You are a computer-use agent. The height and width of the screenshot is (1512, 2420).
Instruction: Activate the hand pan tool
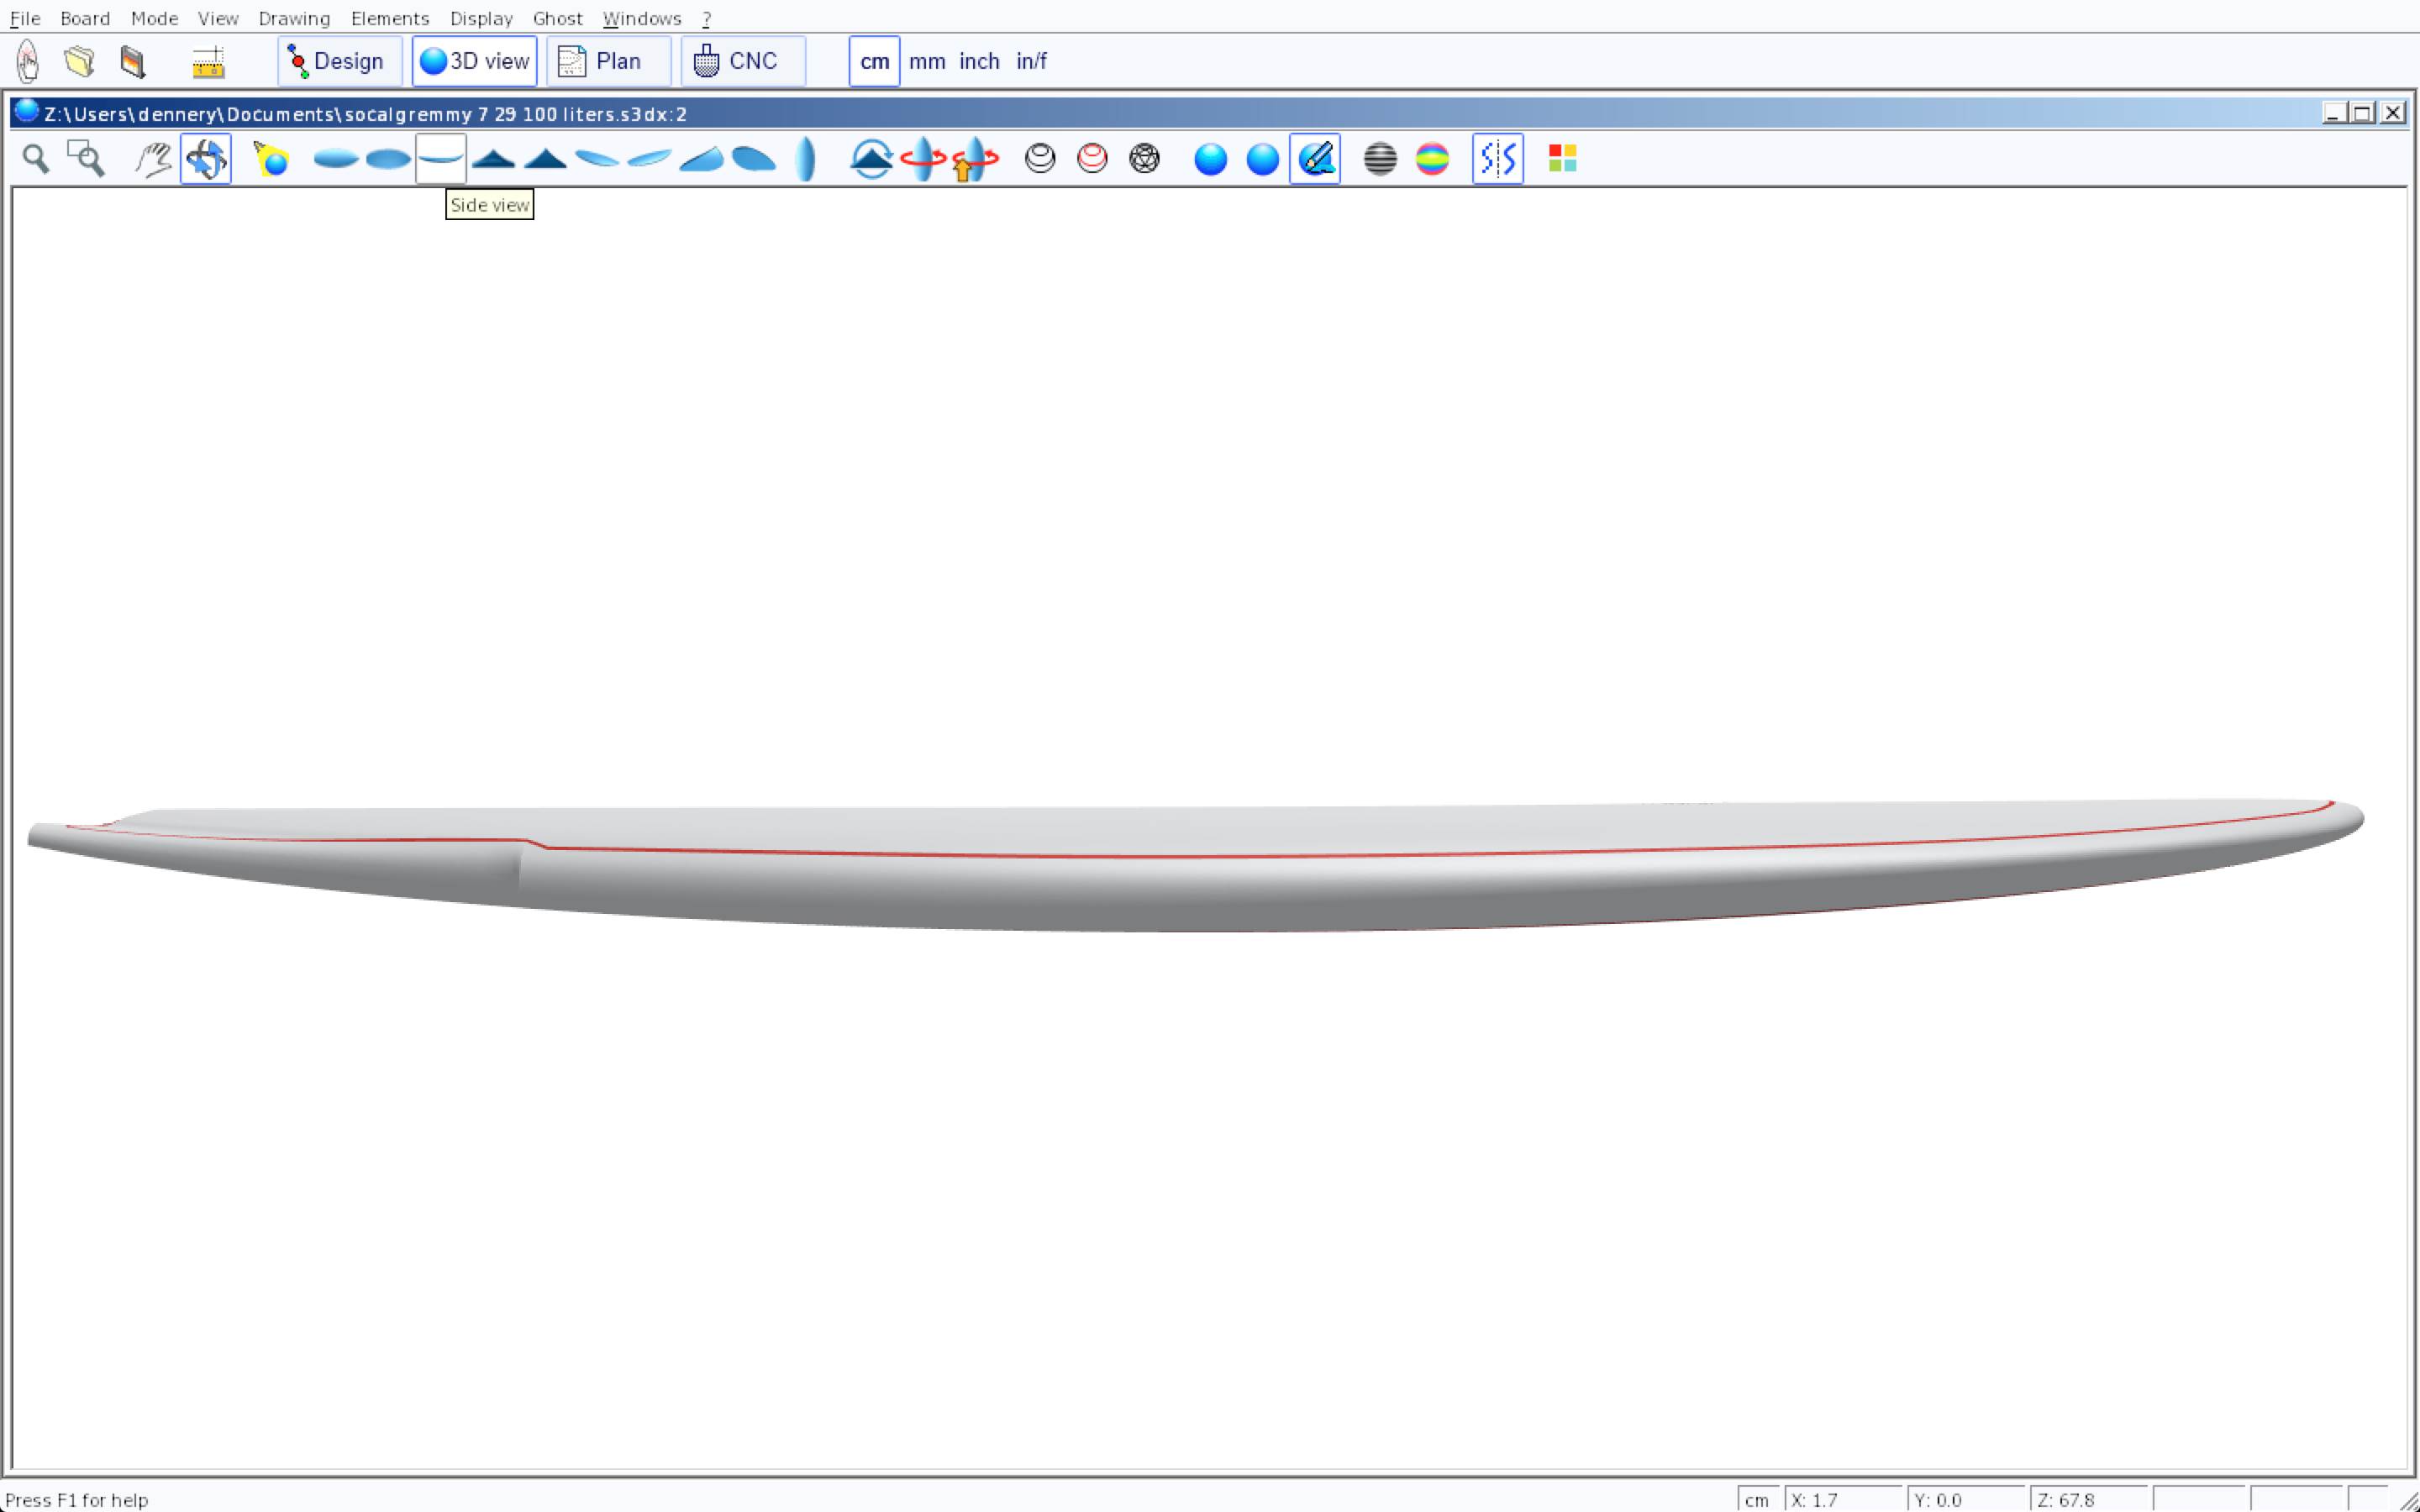coord(153,159)
